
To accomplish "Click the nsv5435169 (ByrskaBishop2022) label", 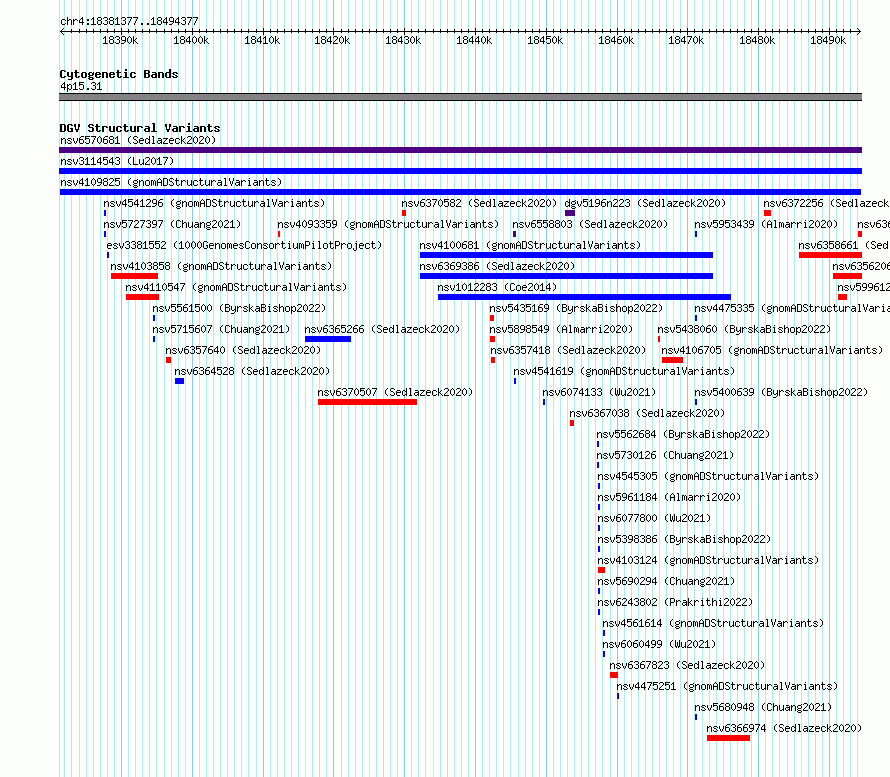I will [x=576, y=308].
